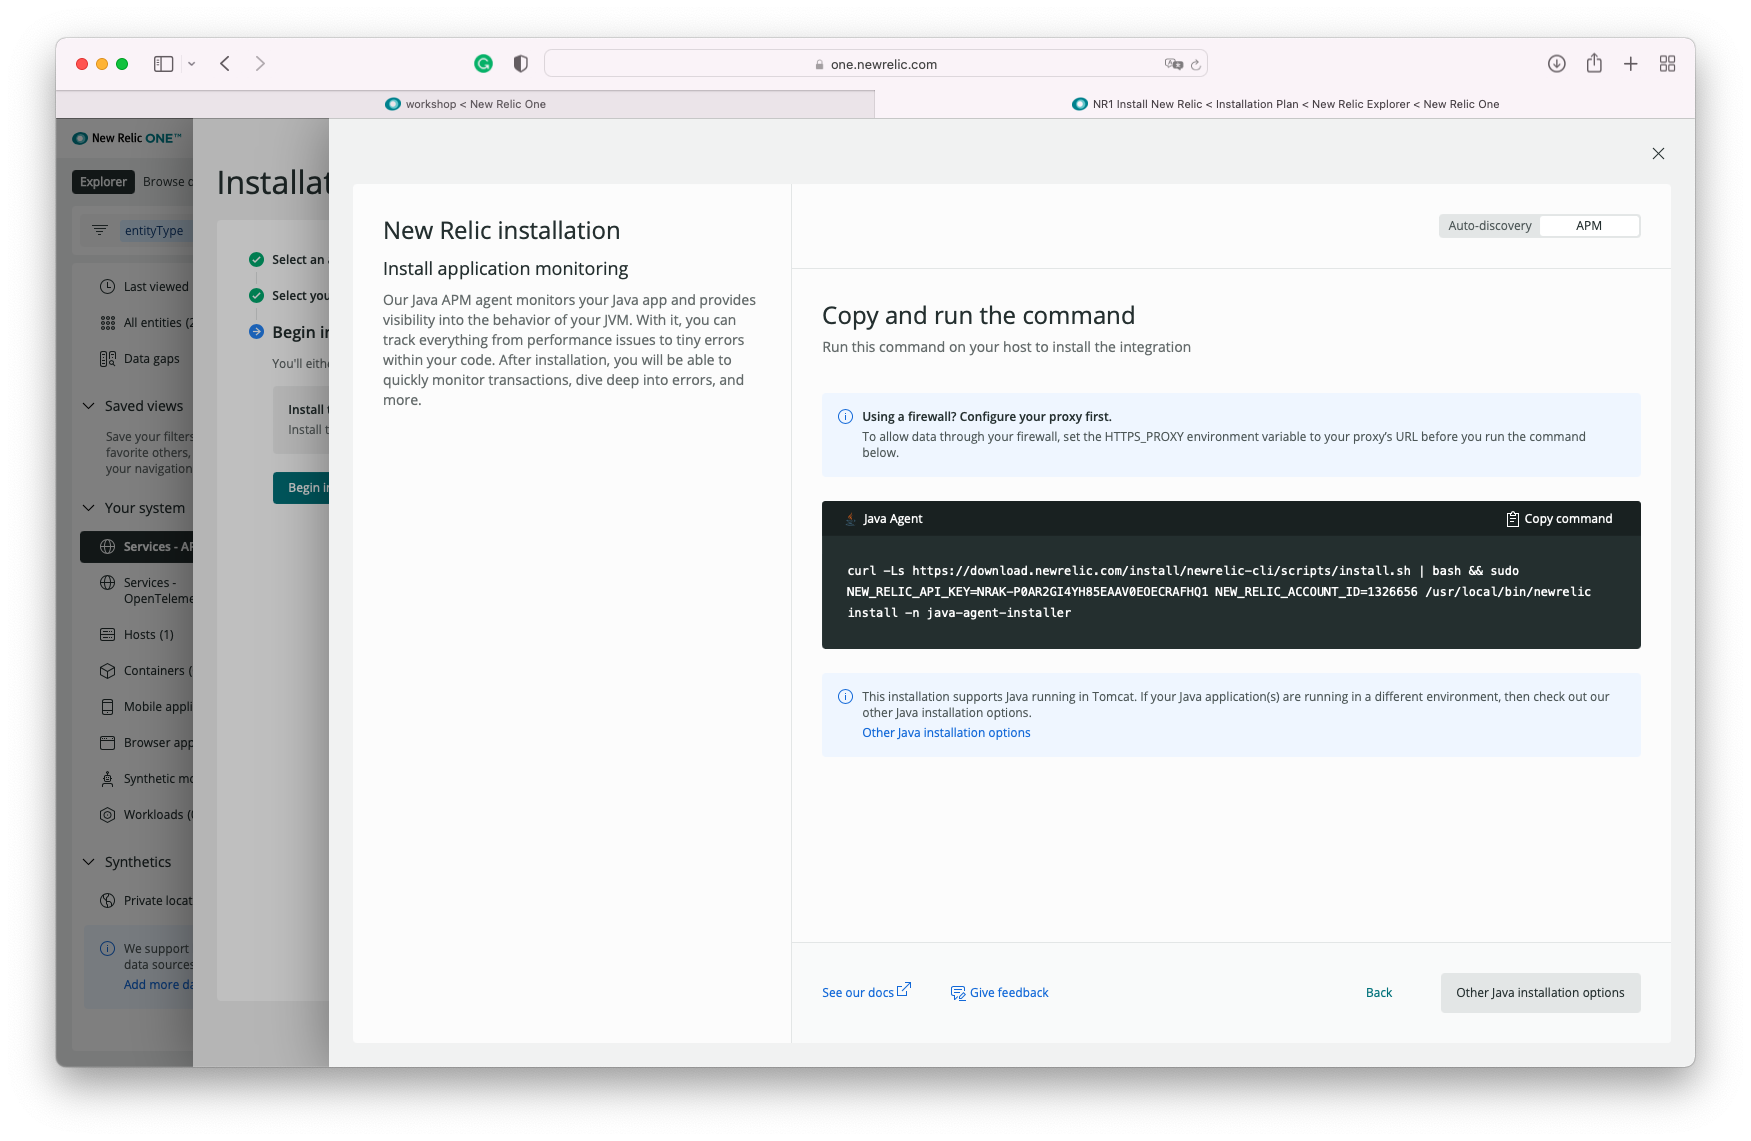
Task: Click Give feedback link
Action: click(x=999, y=993)
